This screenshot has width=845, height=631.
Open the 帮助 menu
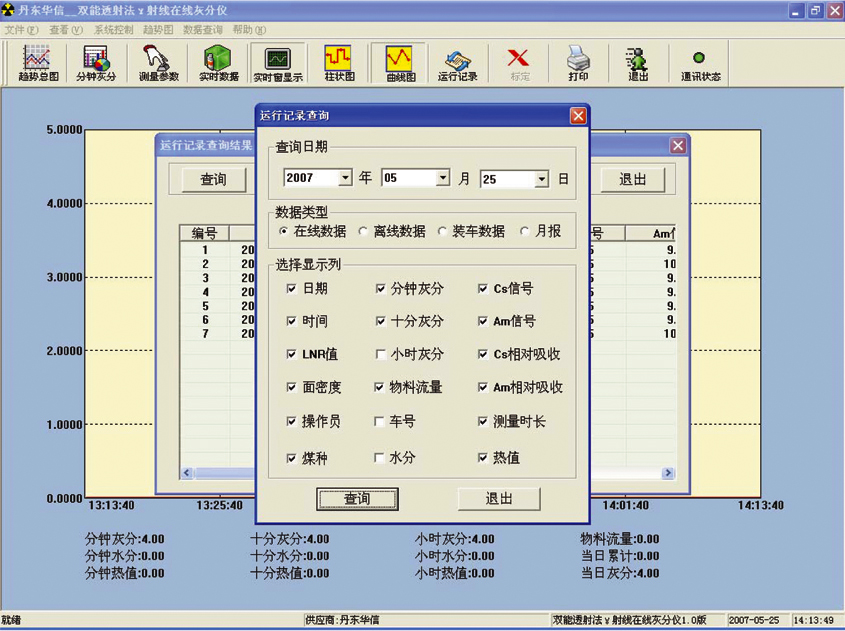click(249, 30)
